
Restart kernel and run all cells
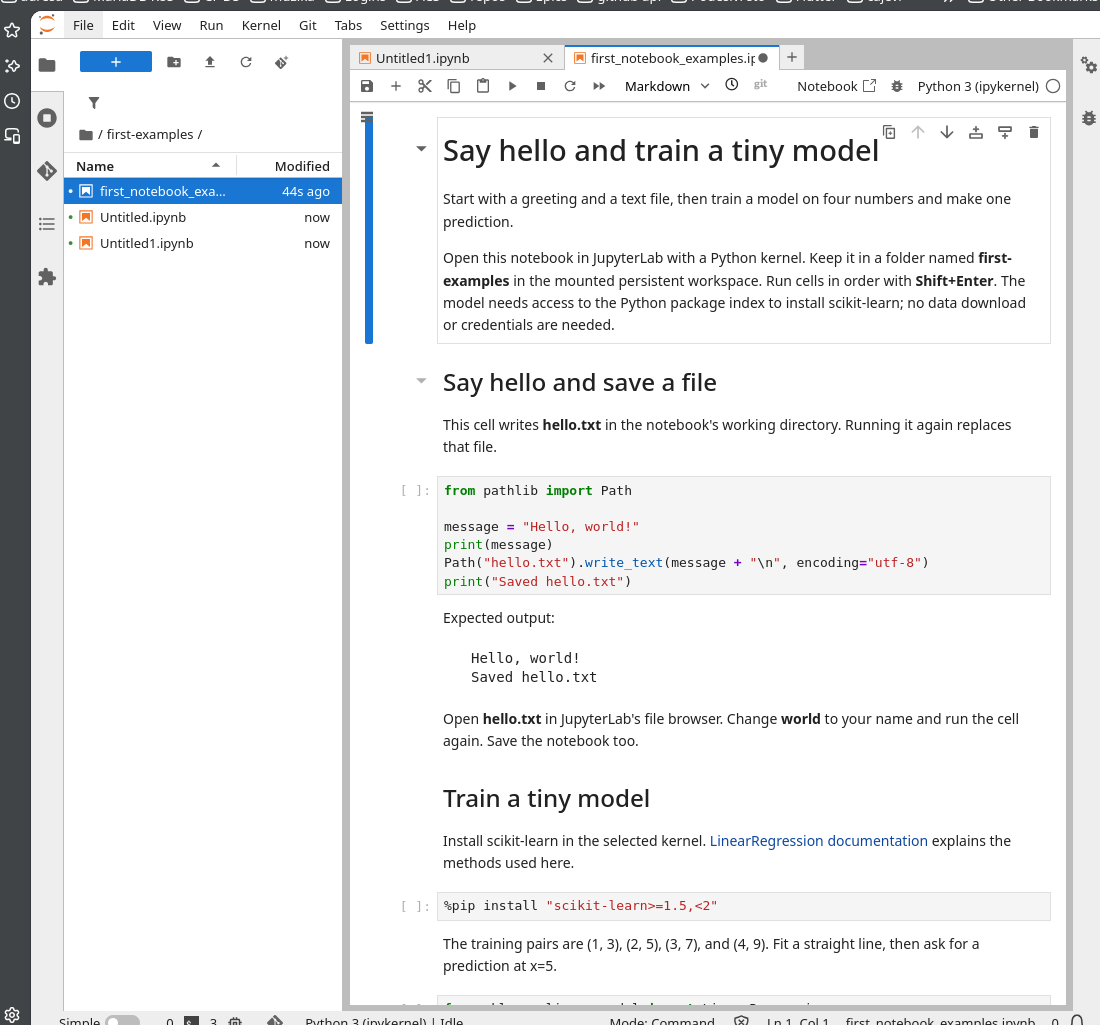[x=599, y=86]
